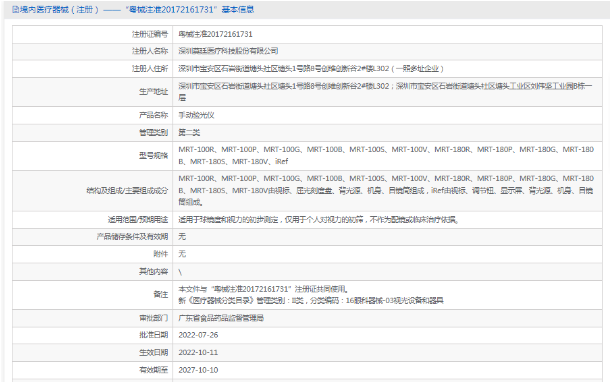Click the 无 value beside 产品储存条件及有效期
The image size is (615, 388).
coord(182,237)
